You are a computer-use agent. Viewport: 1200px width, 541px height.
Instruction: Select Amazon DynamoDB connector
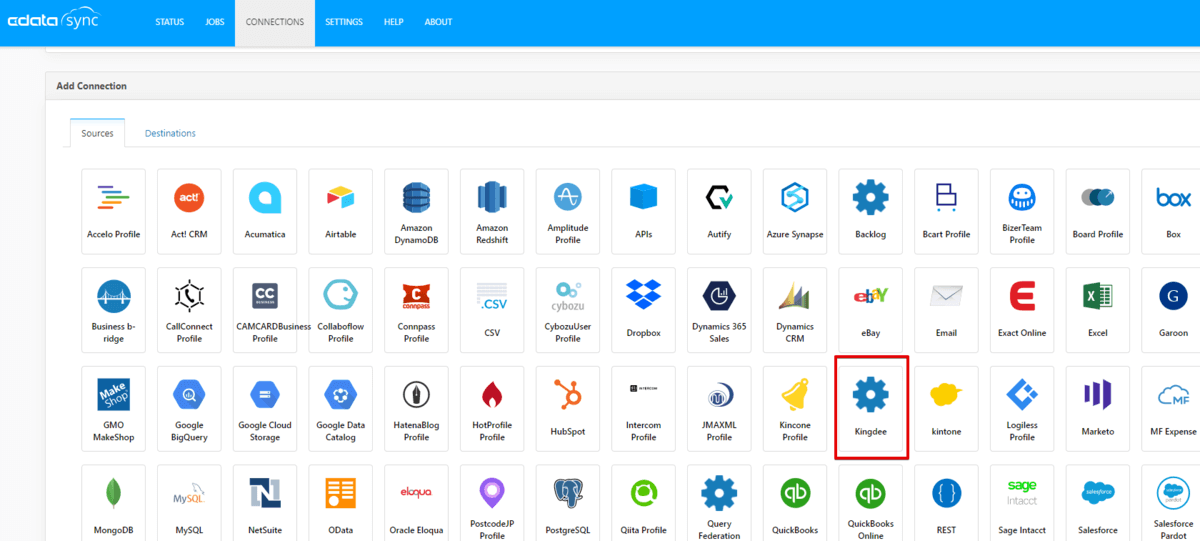coord(416,211)
